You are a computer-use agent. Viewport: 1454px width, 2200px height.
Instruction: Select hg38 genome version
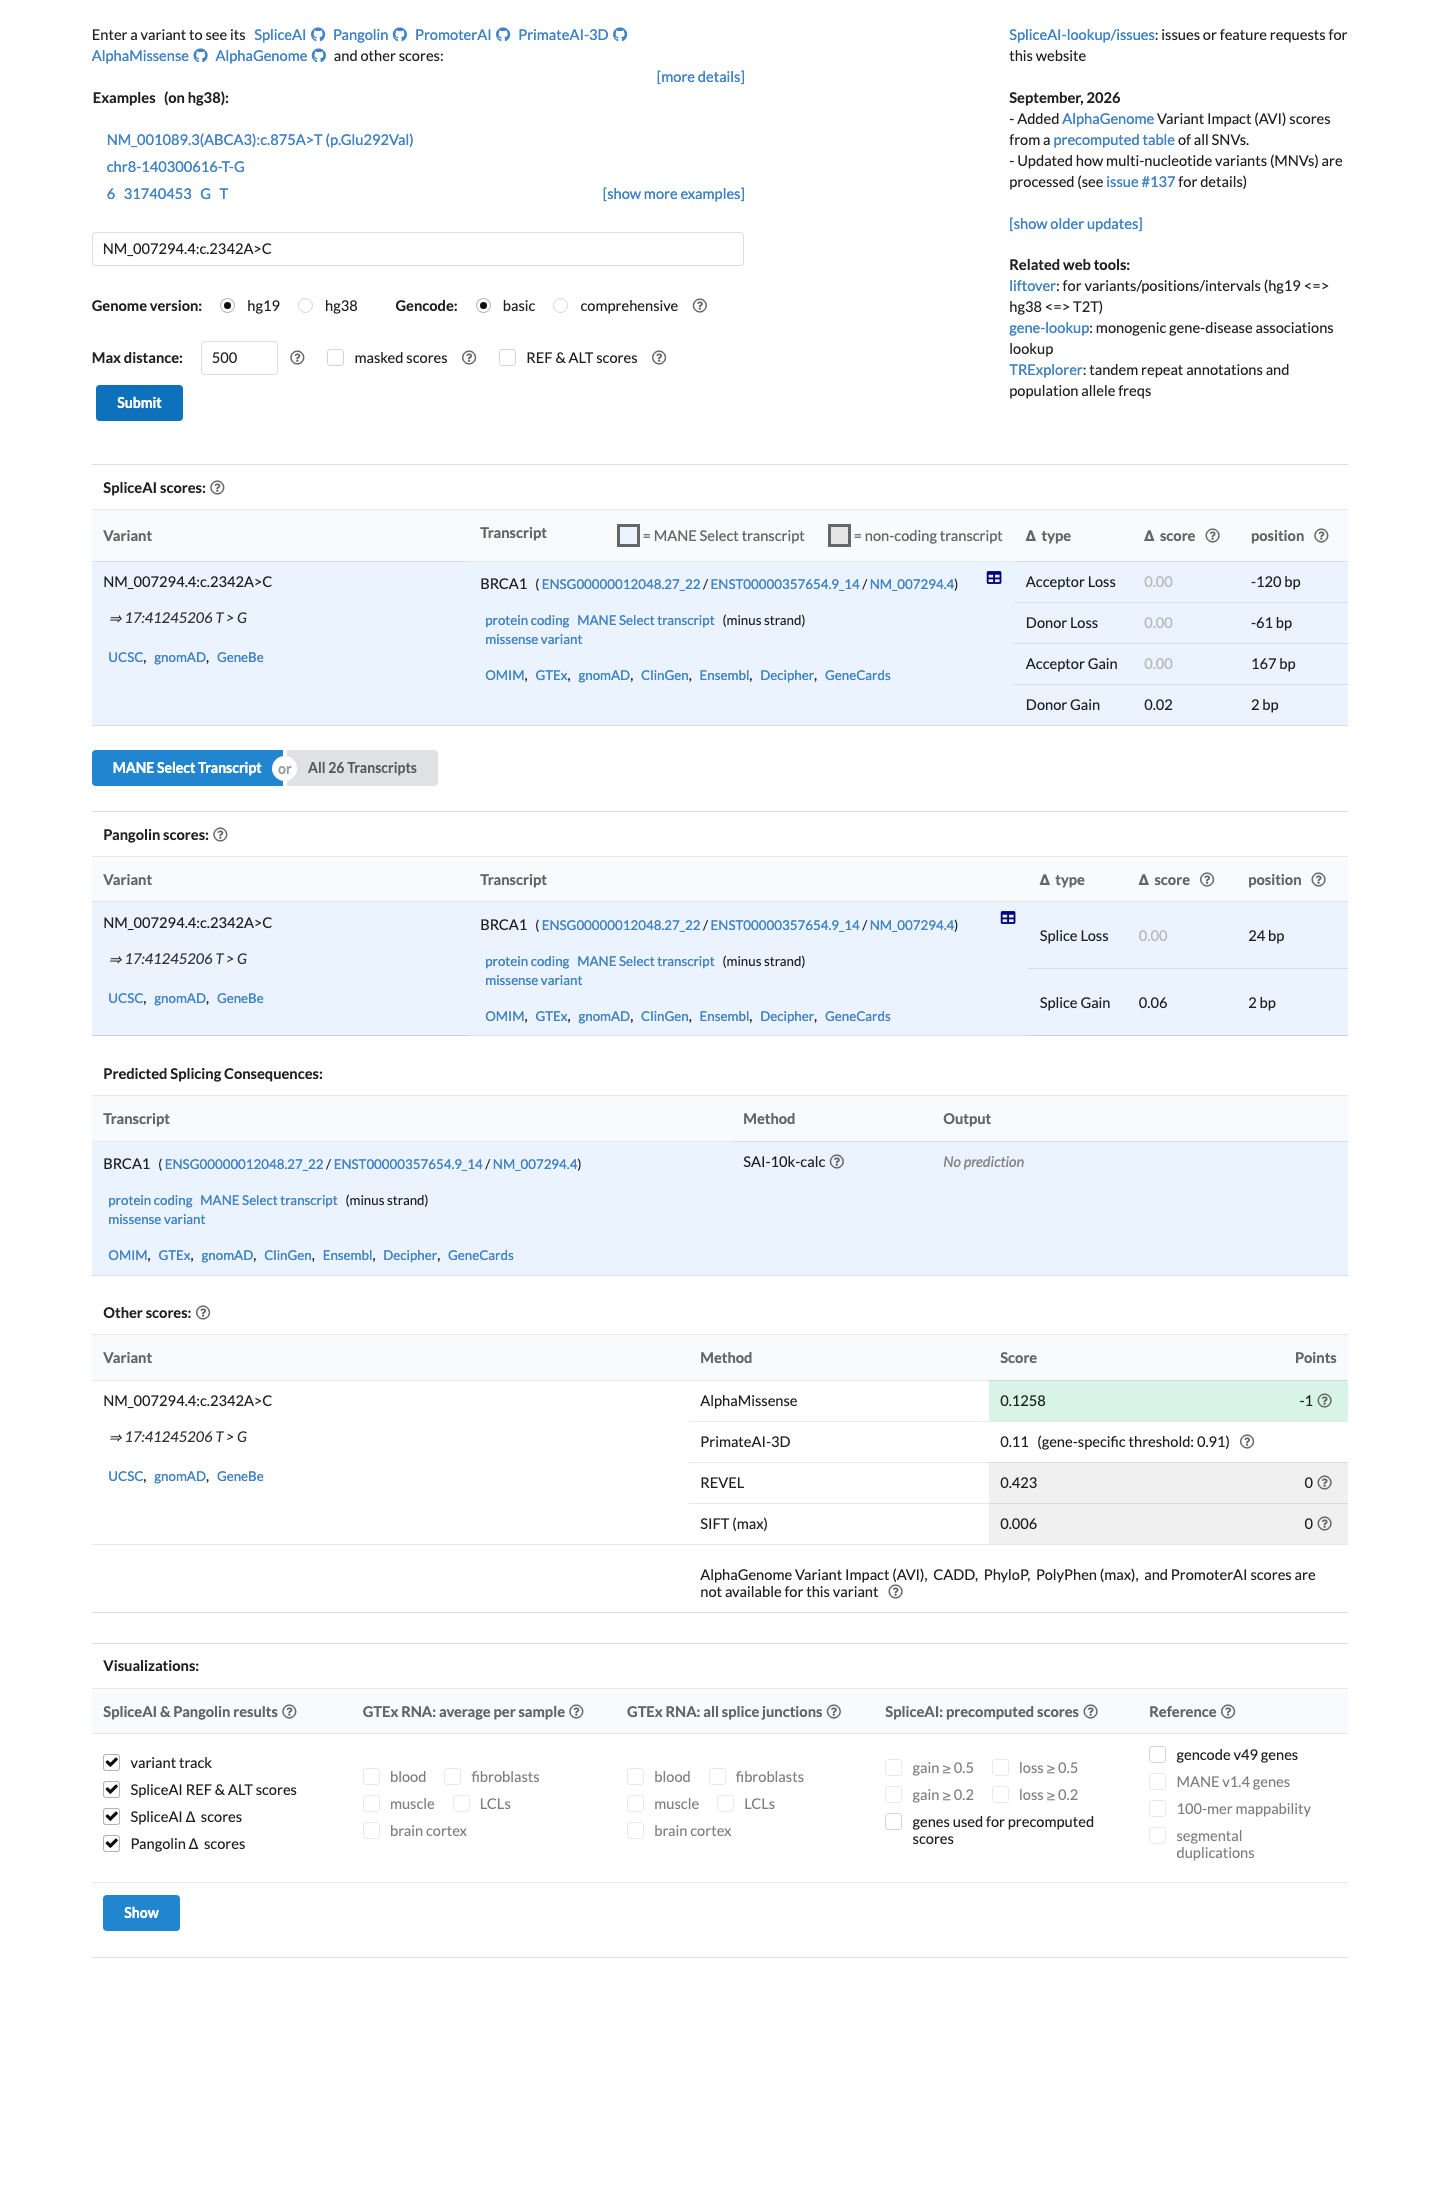(305, 306)
